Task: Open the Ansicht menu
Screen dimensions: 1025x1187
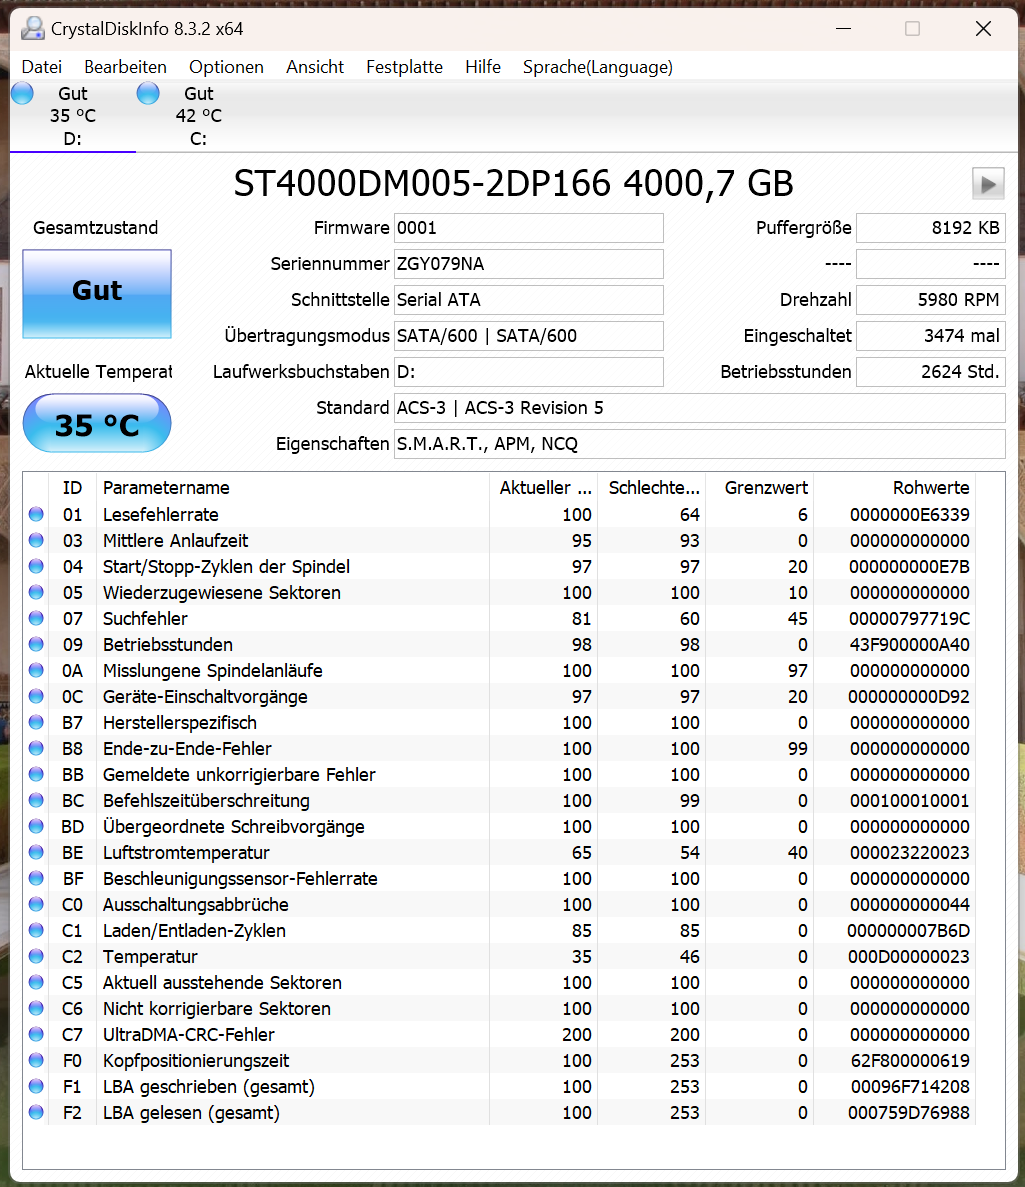Action: click(315, 67)
